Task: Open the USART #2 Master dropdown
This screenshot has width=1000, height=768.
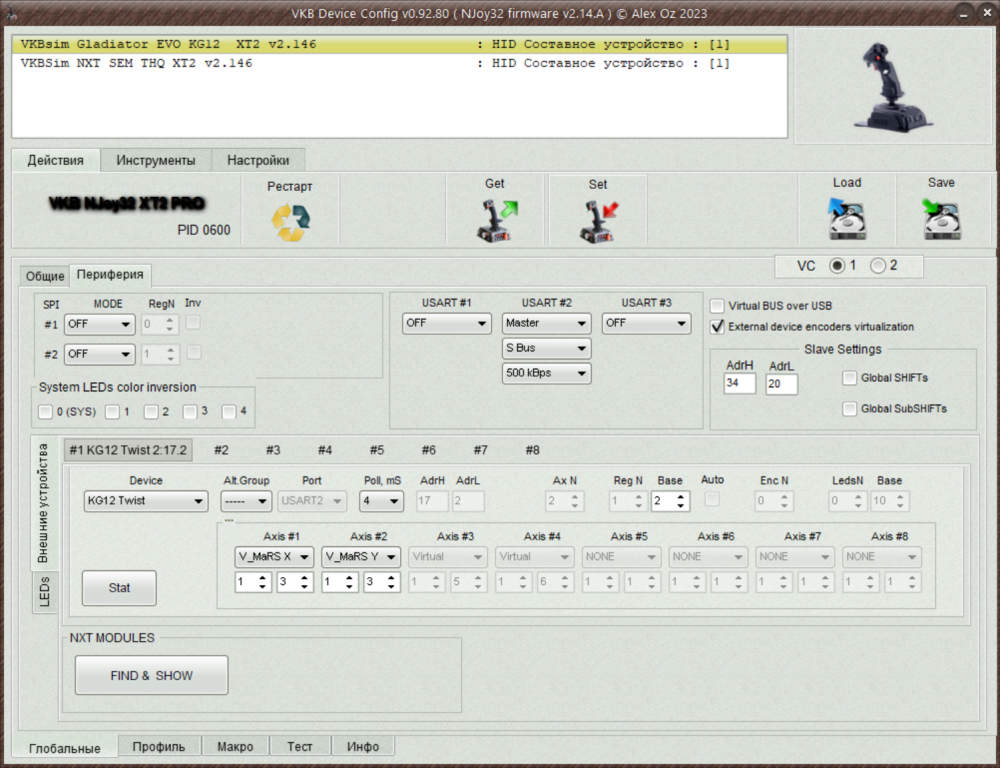Action: point(546,323)
